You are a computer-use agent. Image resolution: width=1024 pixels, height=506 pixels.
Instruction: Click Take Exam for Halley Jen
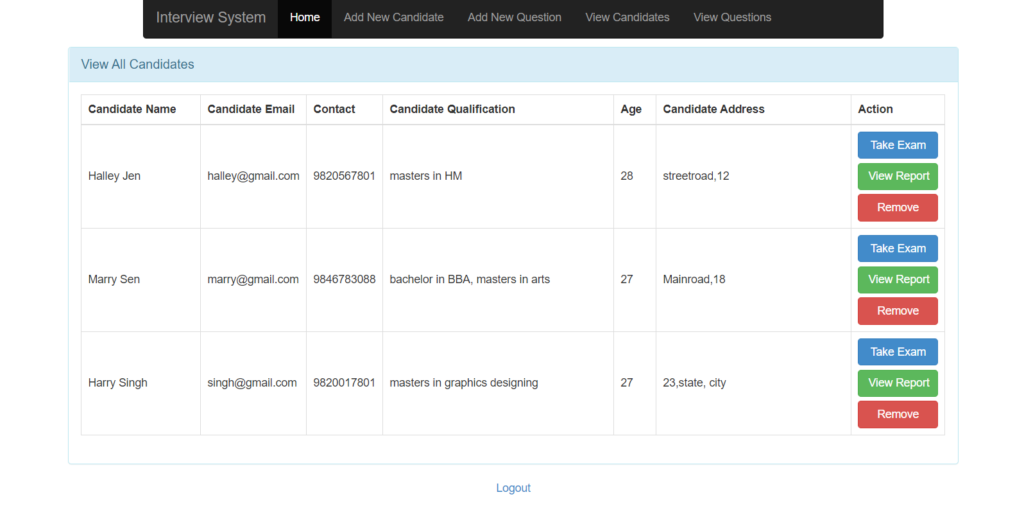point(898,145)
